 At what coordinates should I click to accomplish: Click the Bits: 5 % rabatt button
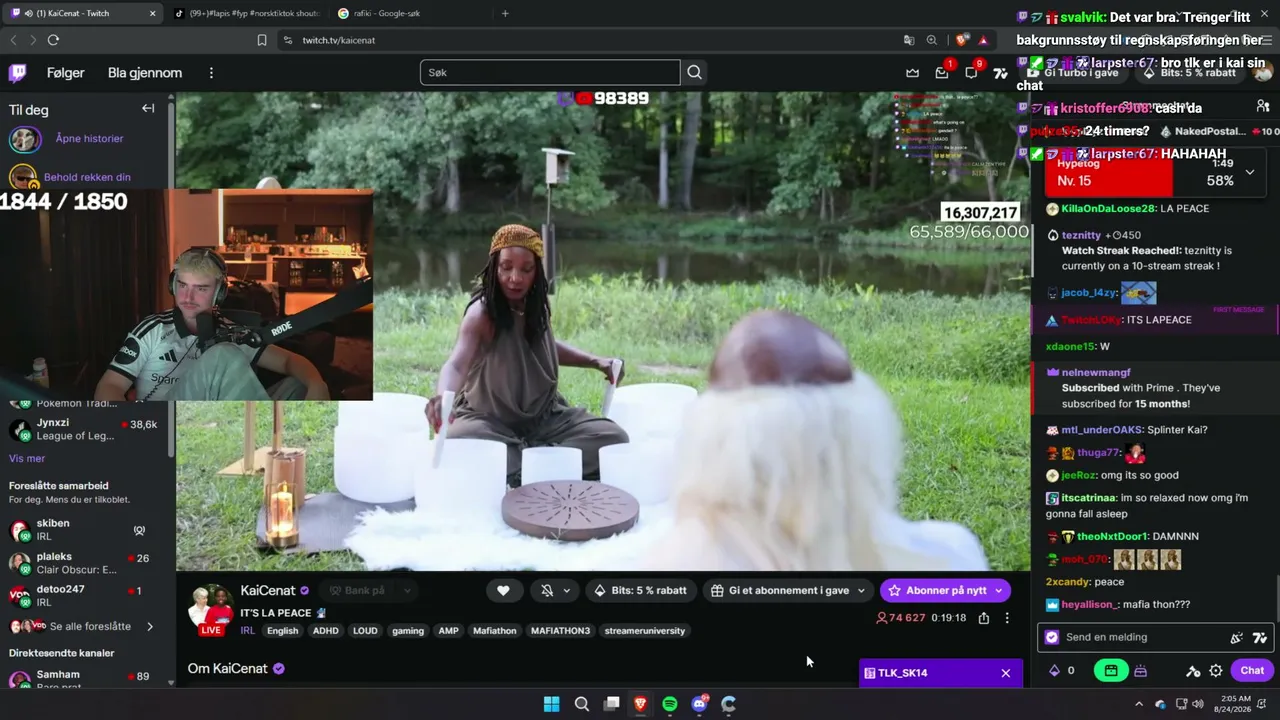641,590
